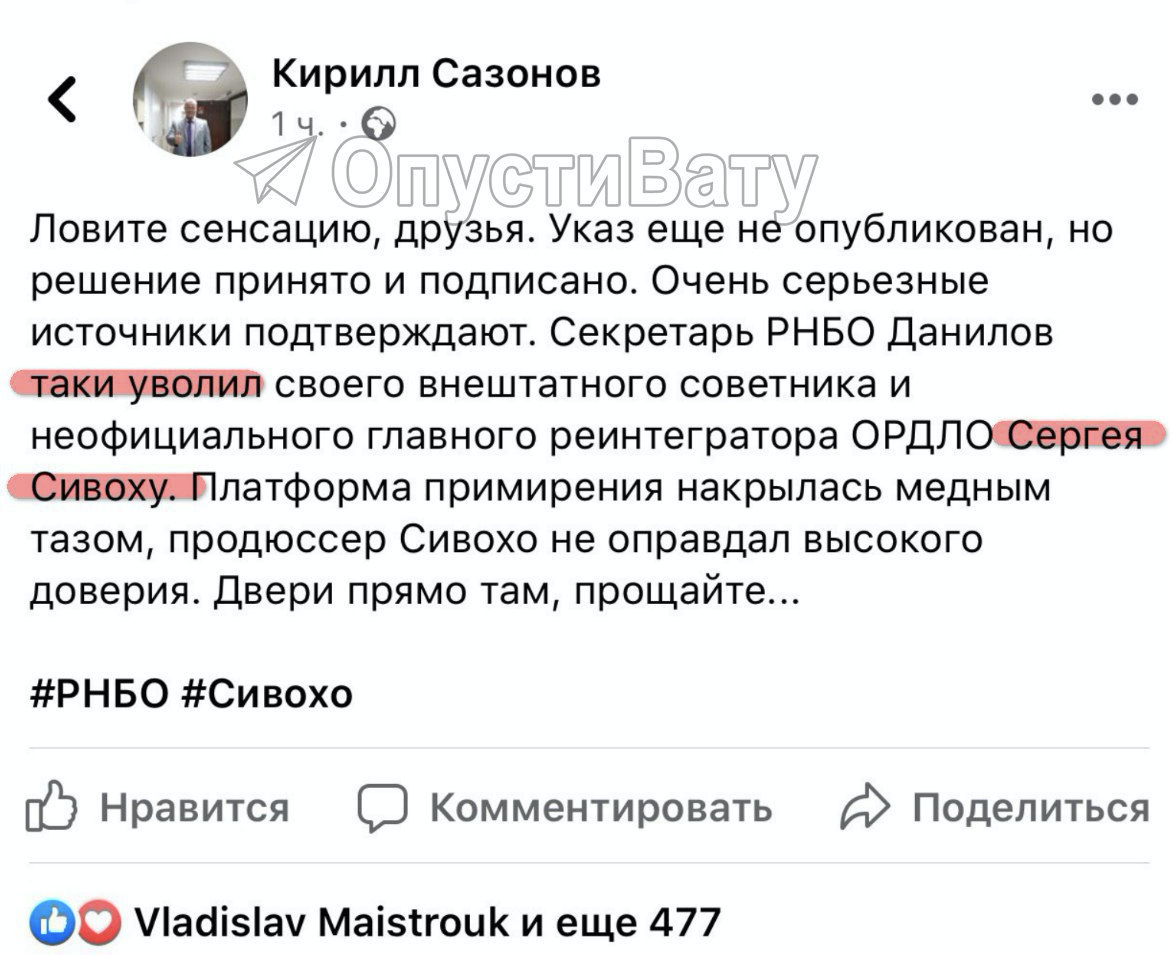
Task: Click the thumbs-up Like icon
Action: pos(51,808)
